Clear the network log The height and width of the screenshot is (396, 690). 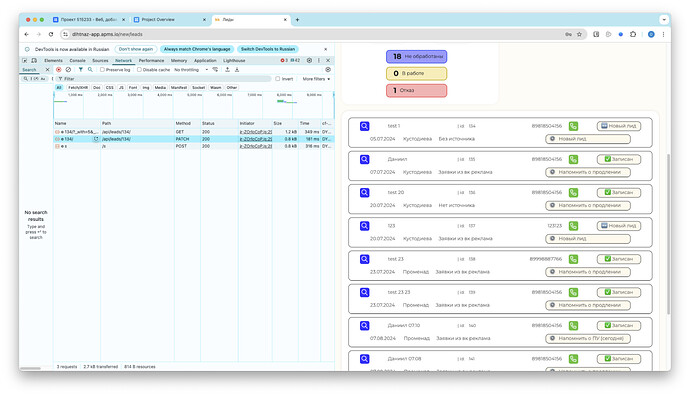click(68, 70)
